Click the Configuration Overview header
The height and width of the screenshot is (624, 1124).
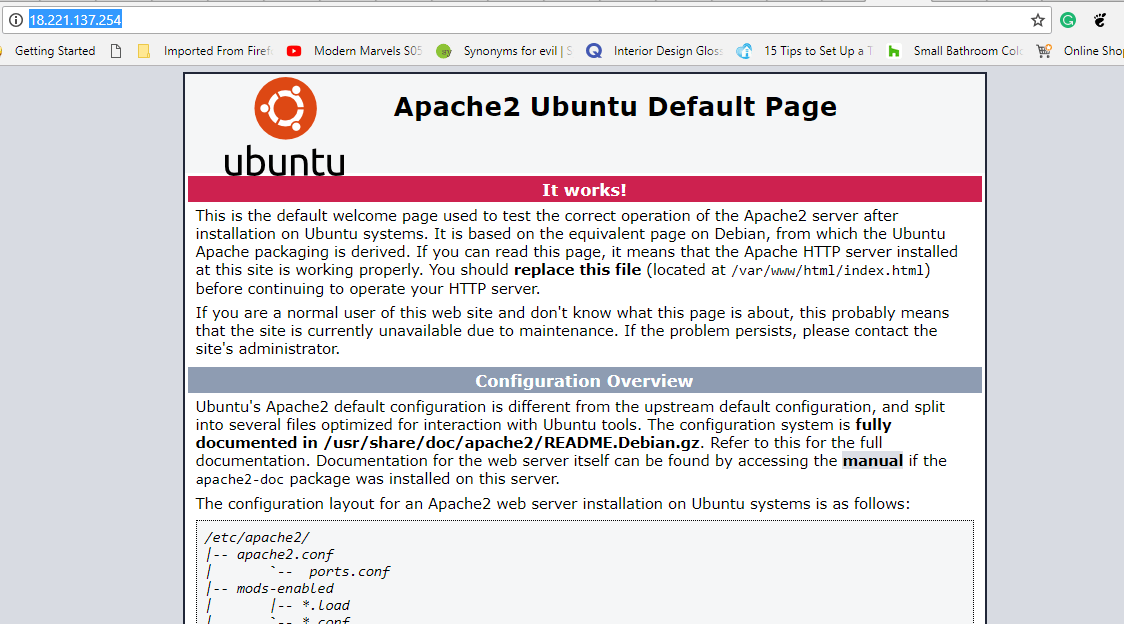(x=584, y=380)
